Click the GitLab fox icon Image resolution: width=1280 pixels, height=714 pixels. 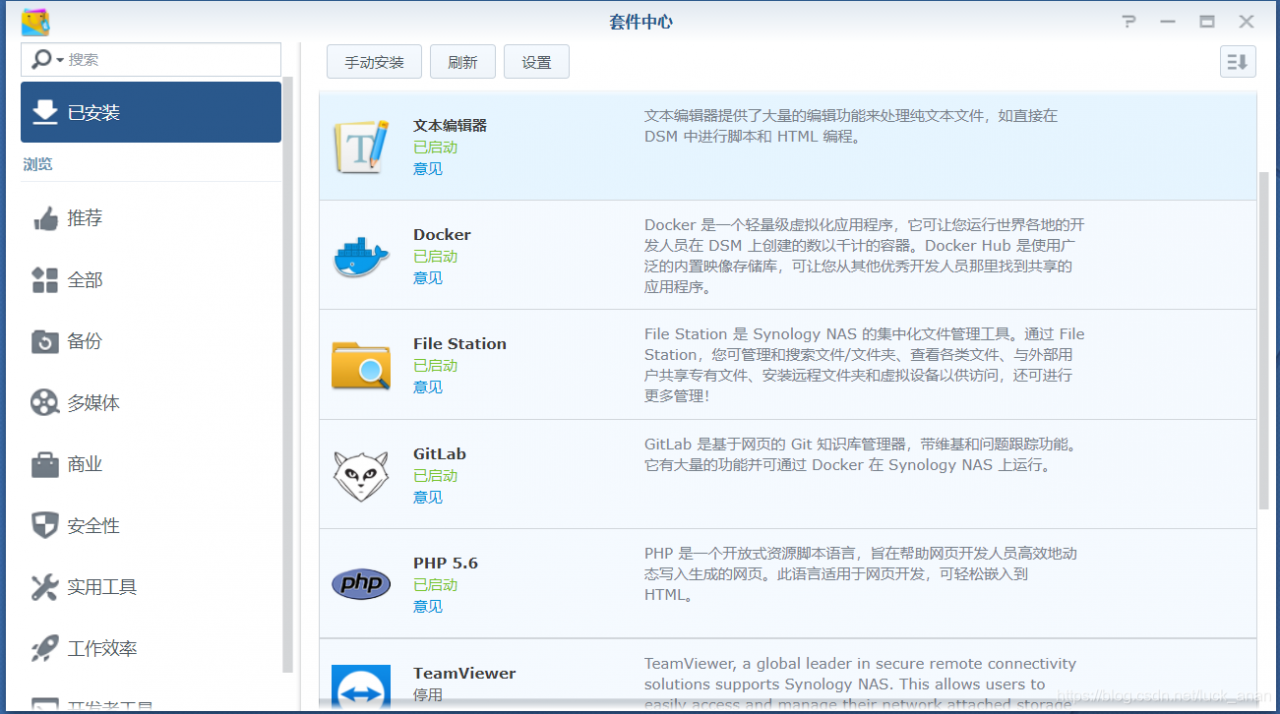pyautogui.click(x=360, y=475)
